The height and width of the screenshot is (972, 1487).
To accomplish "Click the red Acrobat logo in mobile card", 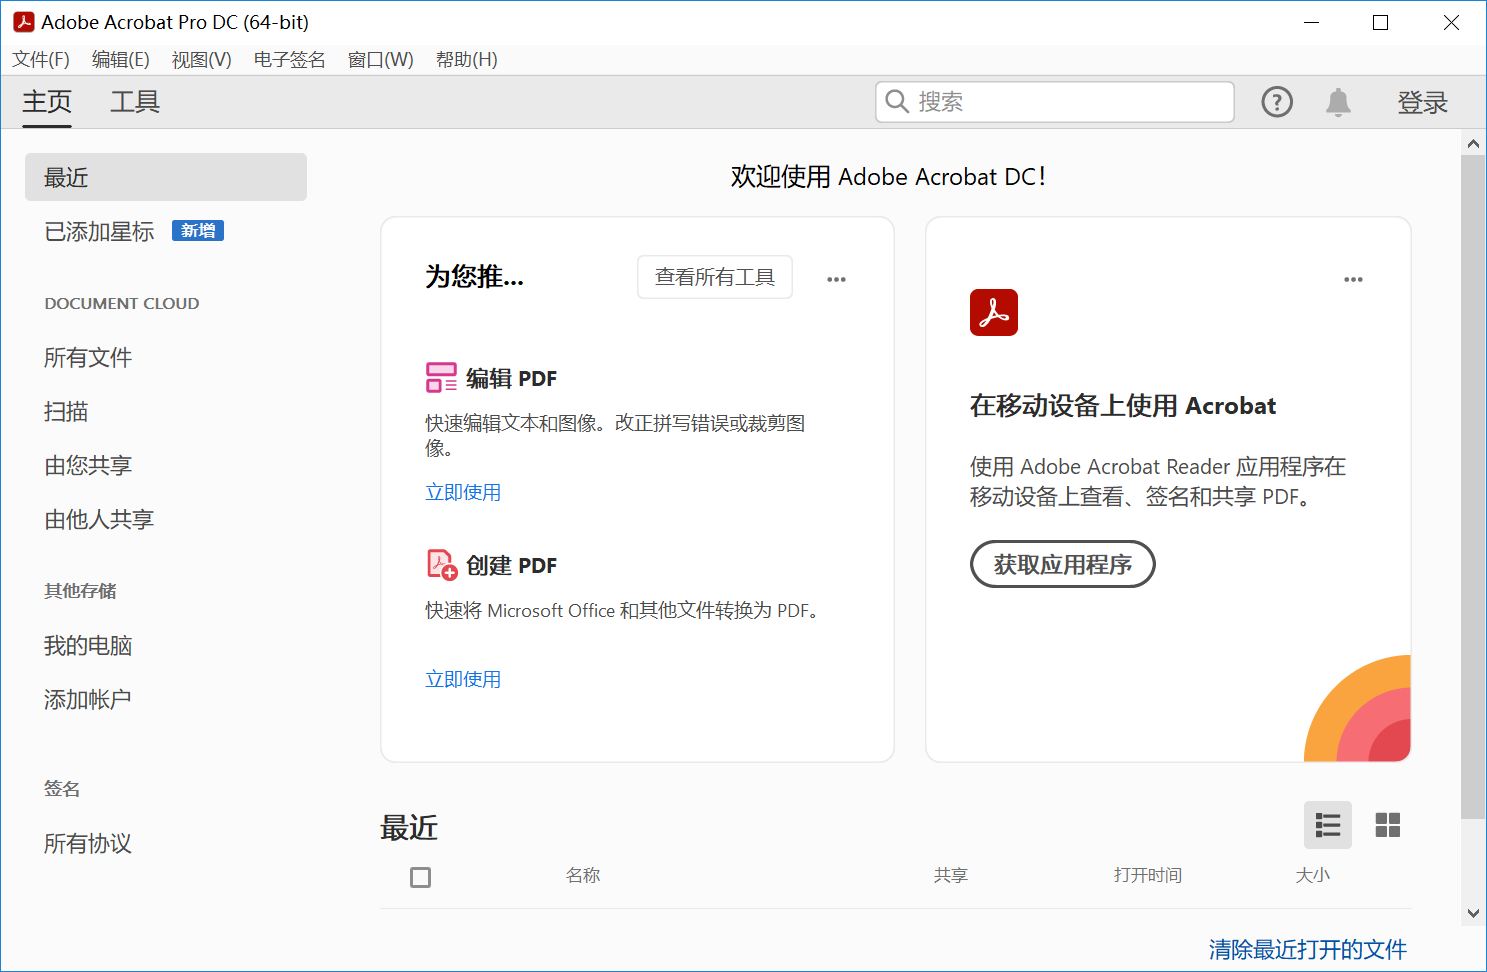I will click(x=993, y=312).
